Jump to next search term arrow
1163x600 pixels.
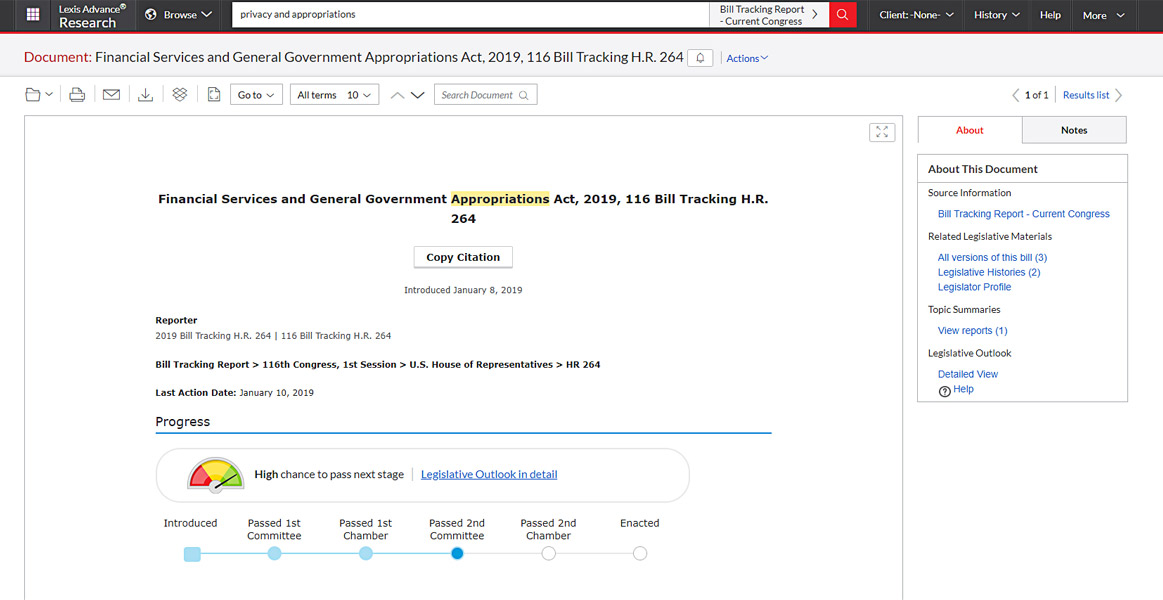[x=418, y=95]
